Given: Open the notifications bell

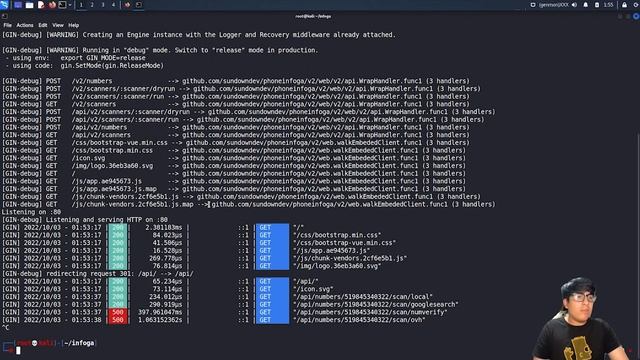Looking at the screenshot, I should (586, 5).
